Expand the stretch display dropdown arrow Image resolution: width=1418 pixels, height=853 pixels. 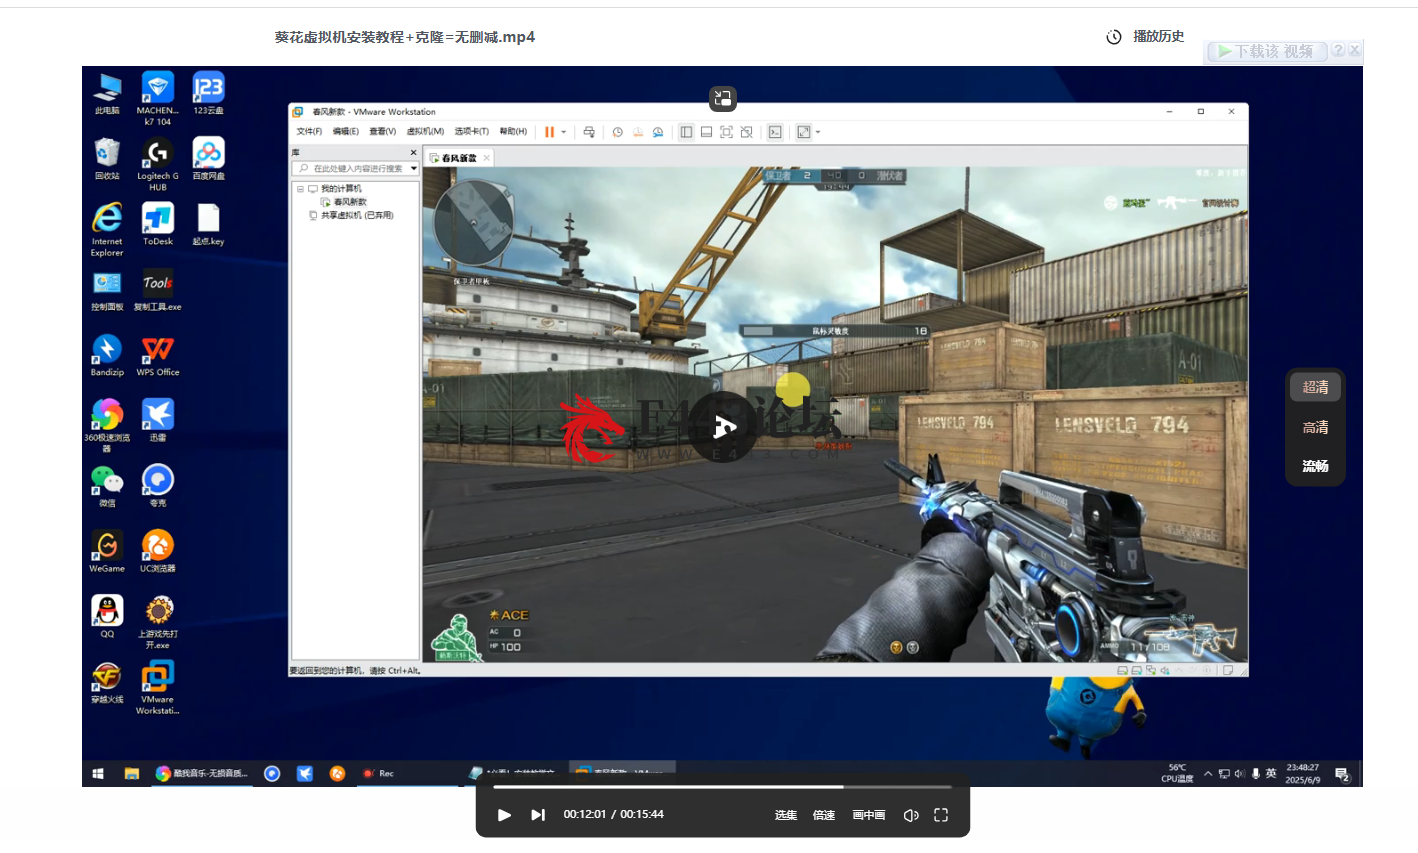pyautogui.click(x=818, y=132)
